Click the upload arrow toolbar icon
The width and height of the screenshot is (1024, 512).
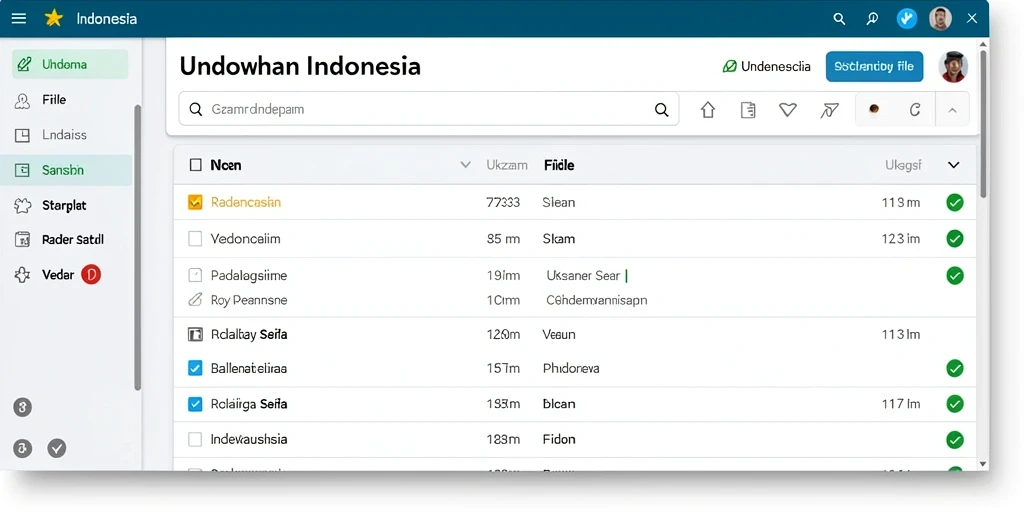pos(708,110)
